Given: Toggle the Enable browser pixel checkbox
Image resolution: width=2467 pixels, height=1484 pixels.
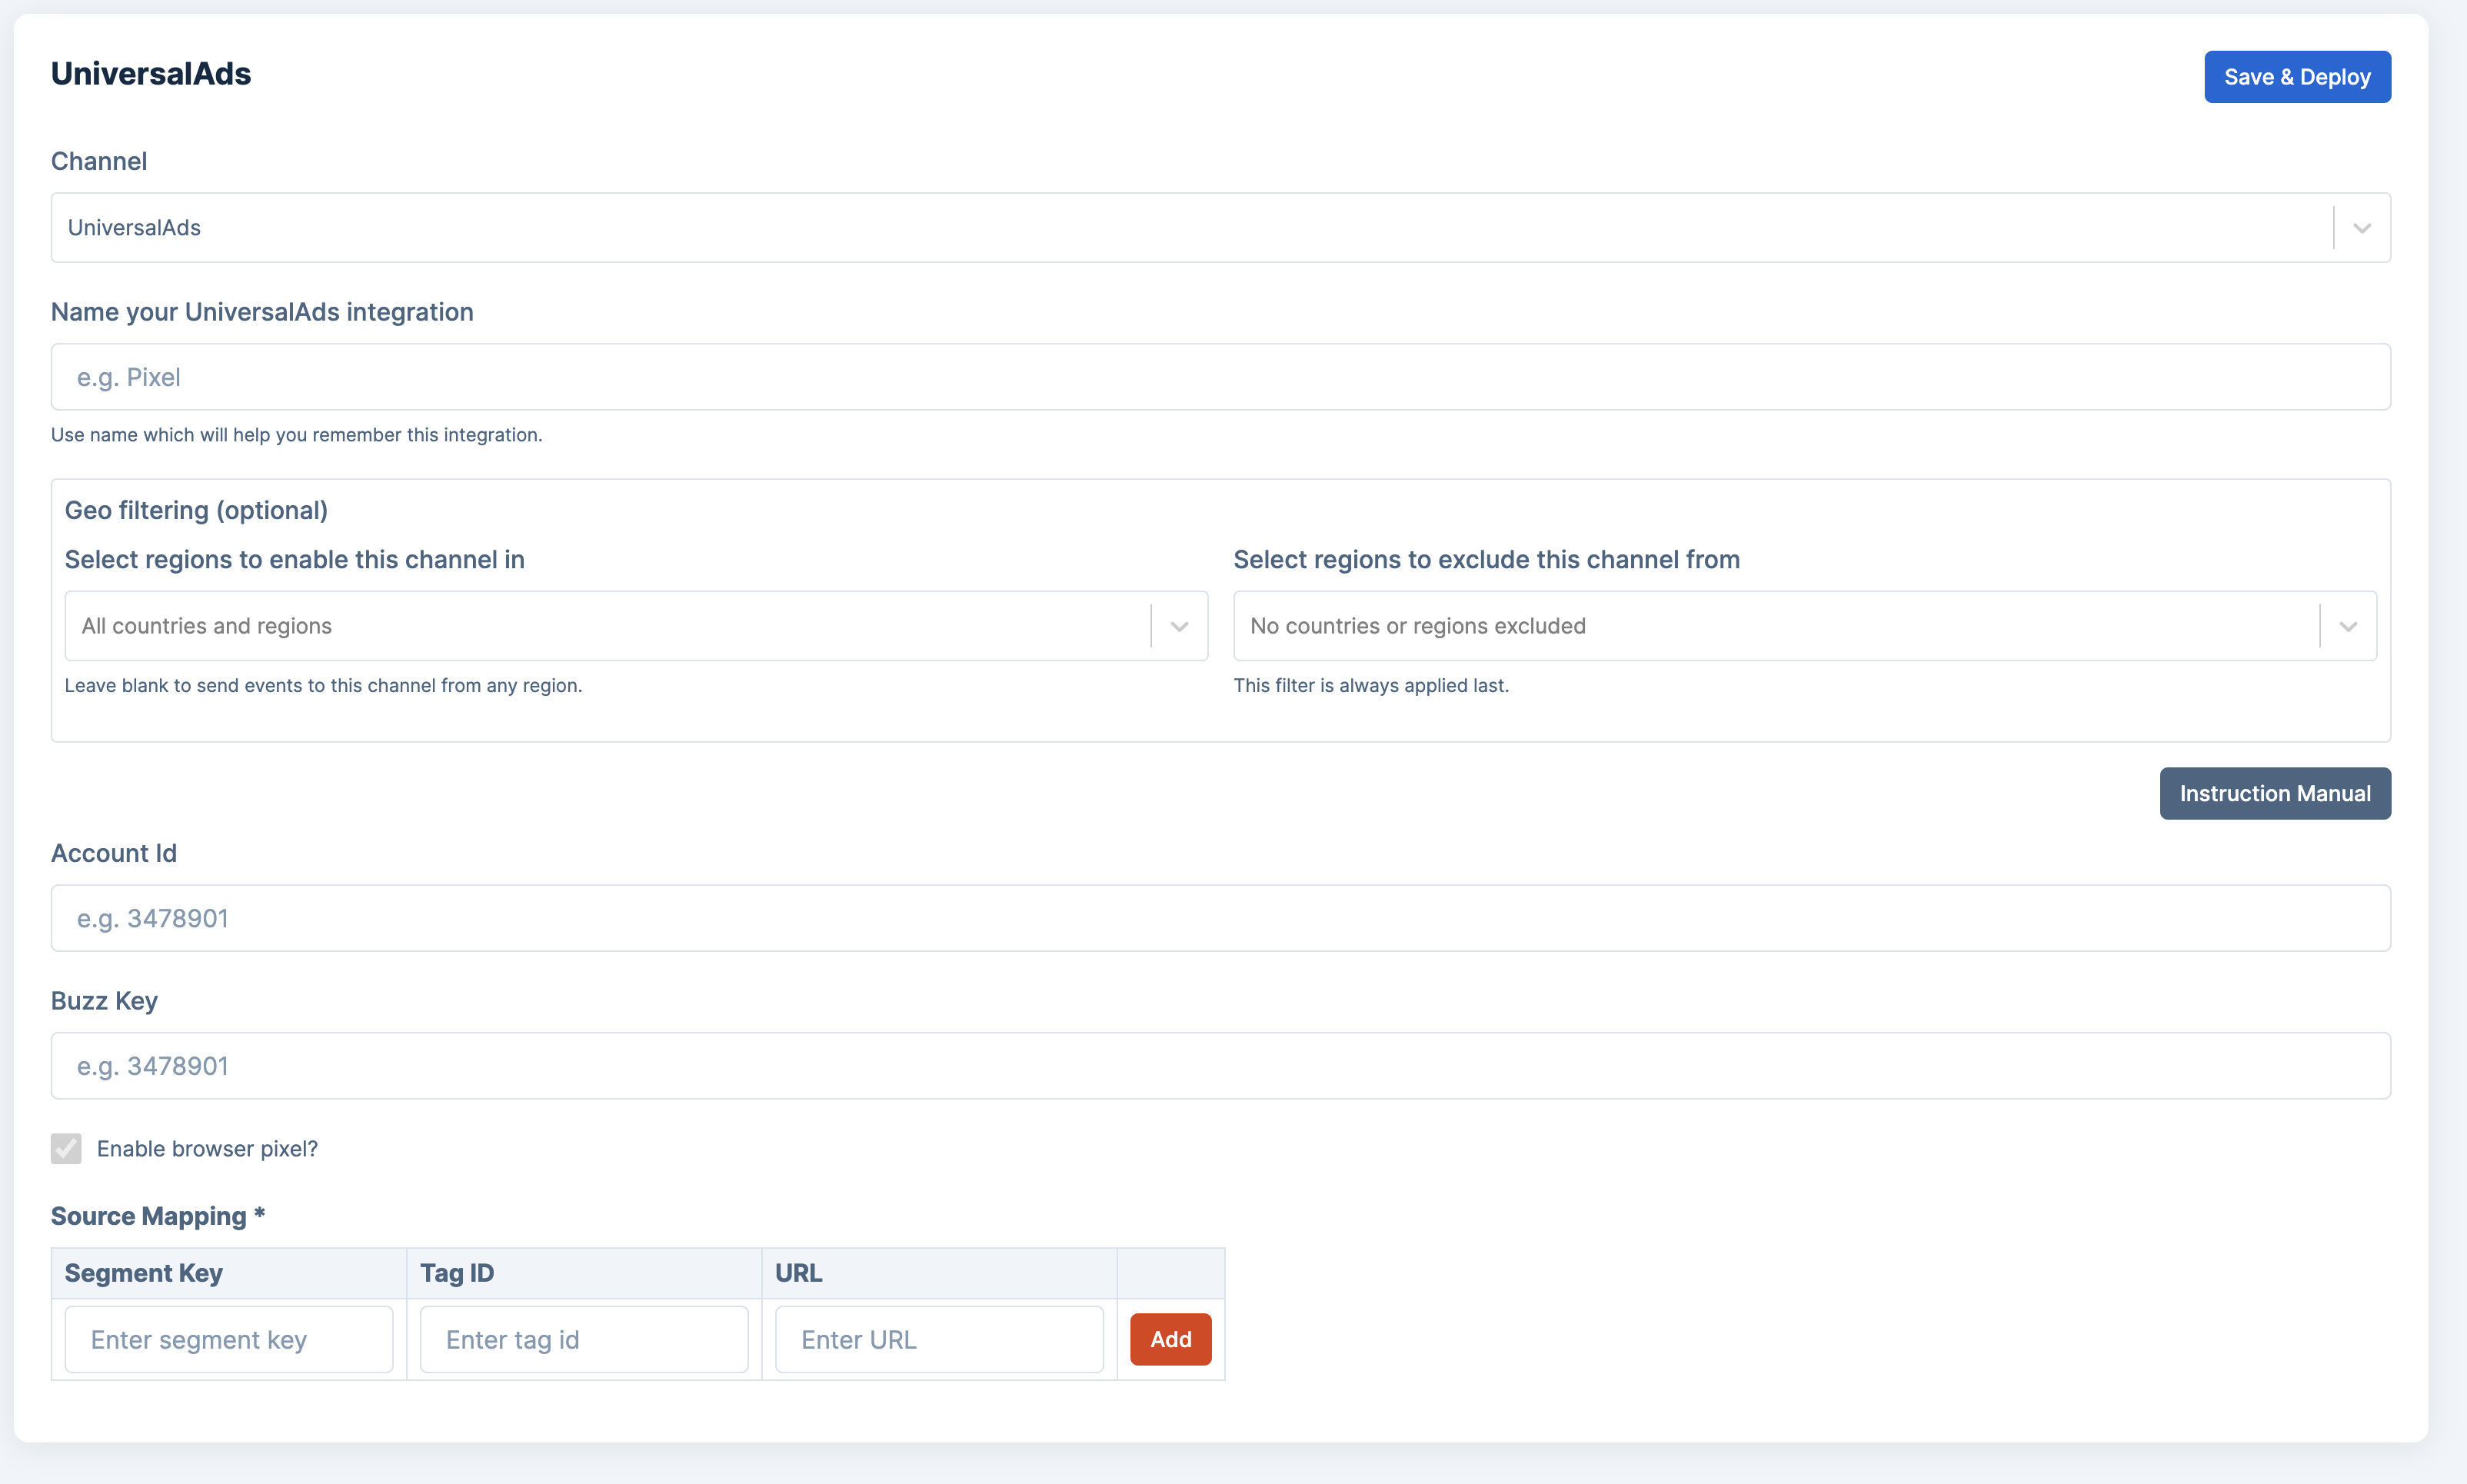Looking at the screenshot, I should 66,1148.
